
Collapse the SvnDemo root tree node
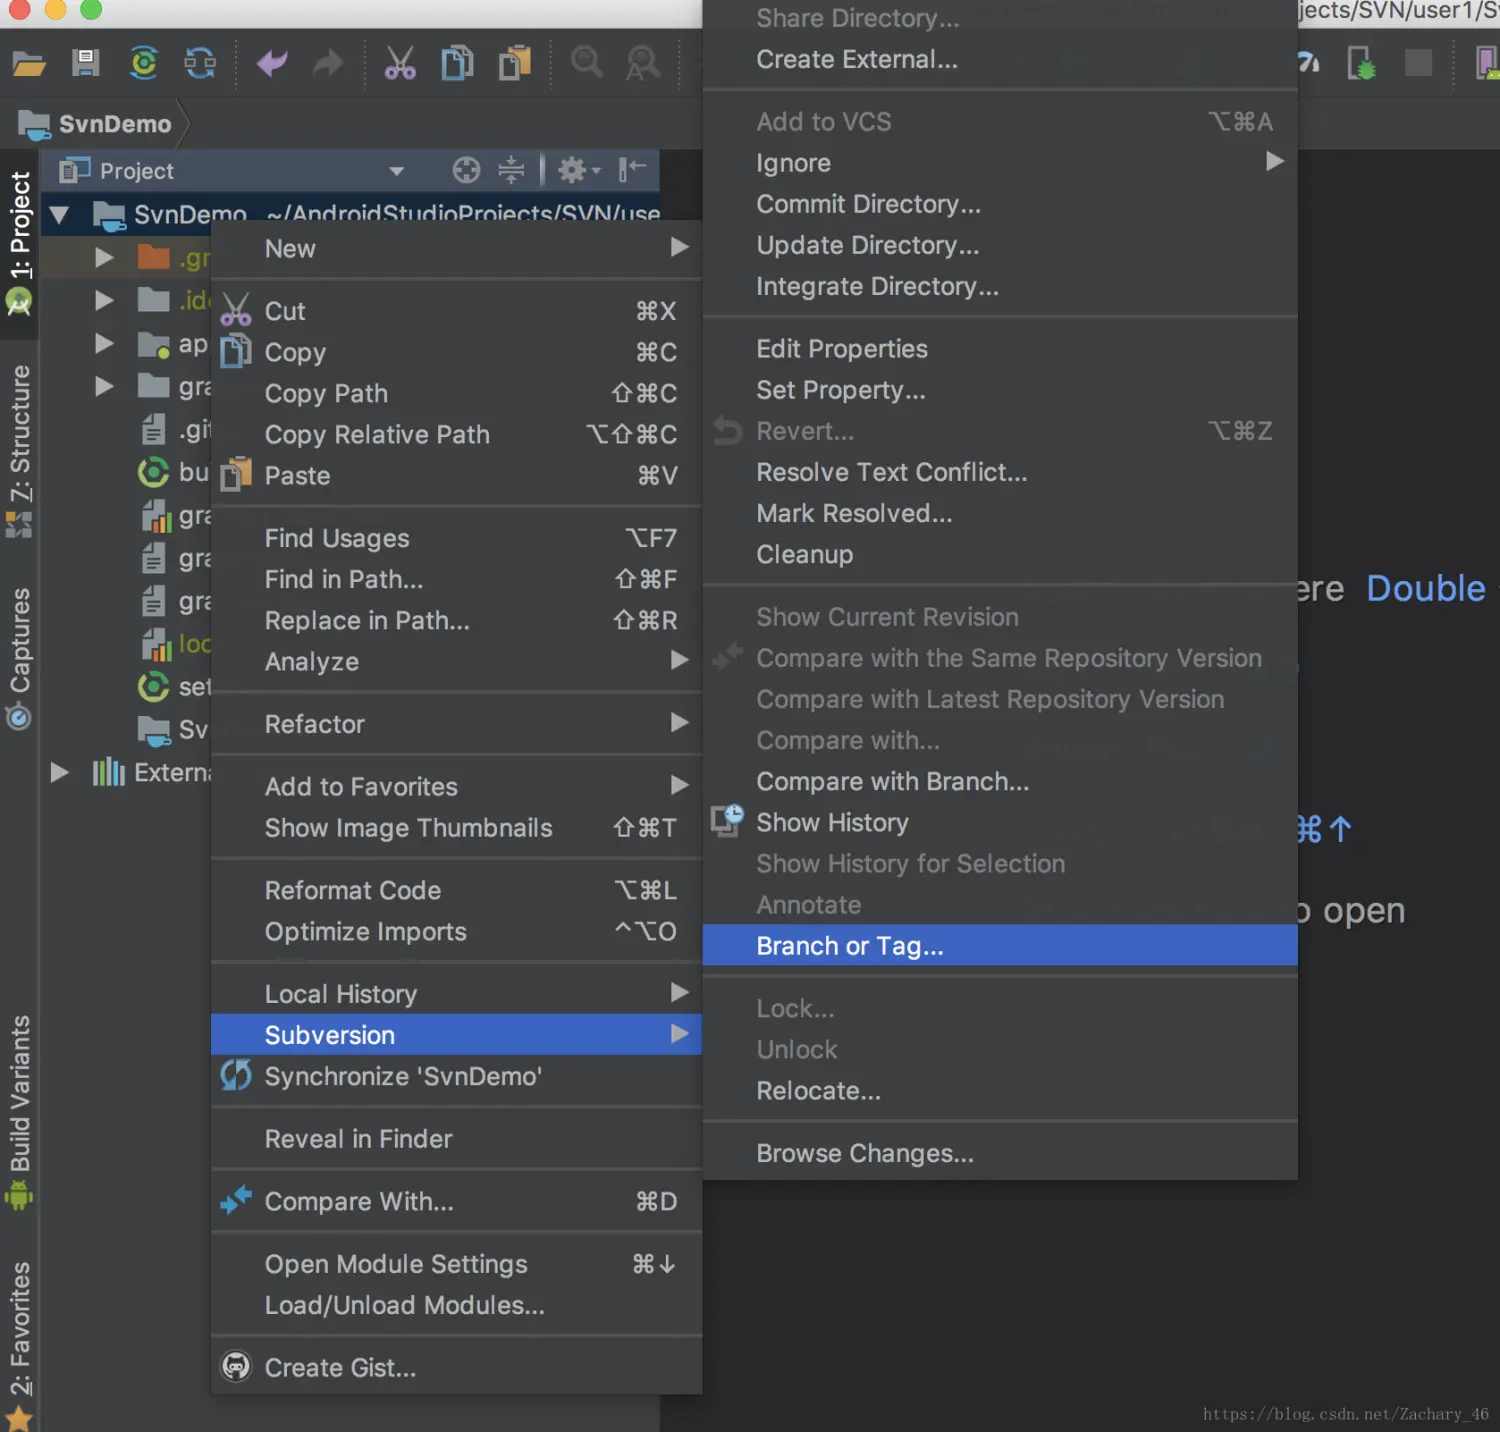click(x=59, y=214)
